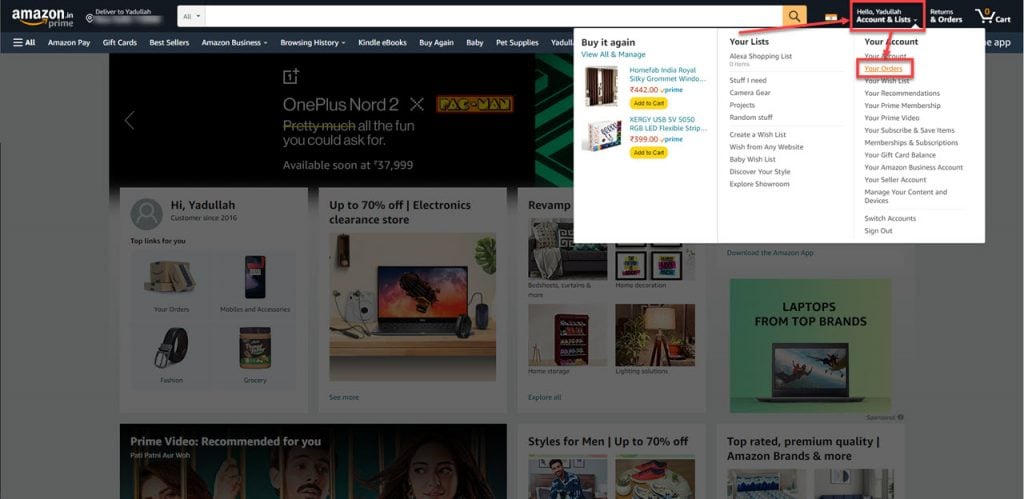The height and width of the screenshot is (499, 1024).
Task: Click the user profile avatar icon
Action: [147, 214]
